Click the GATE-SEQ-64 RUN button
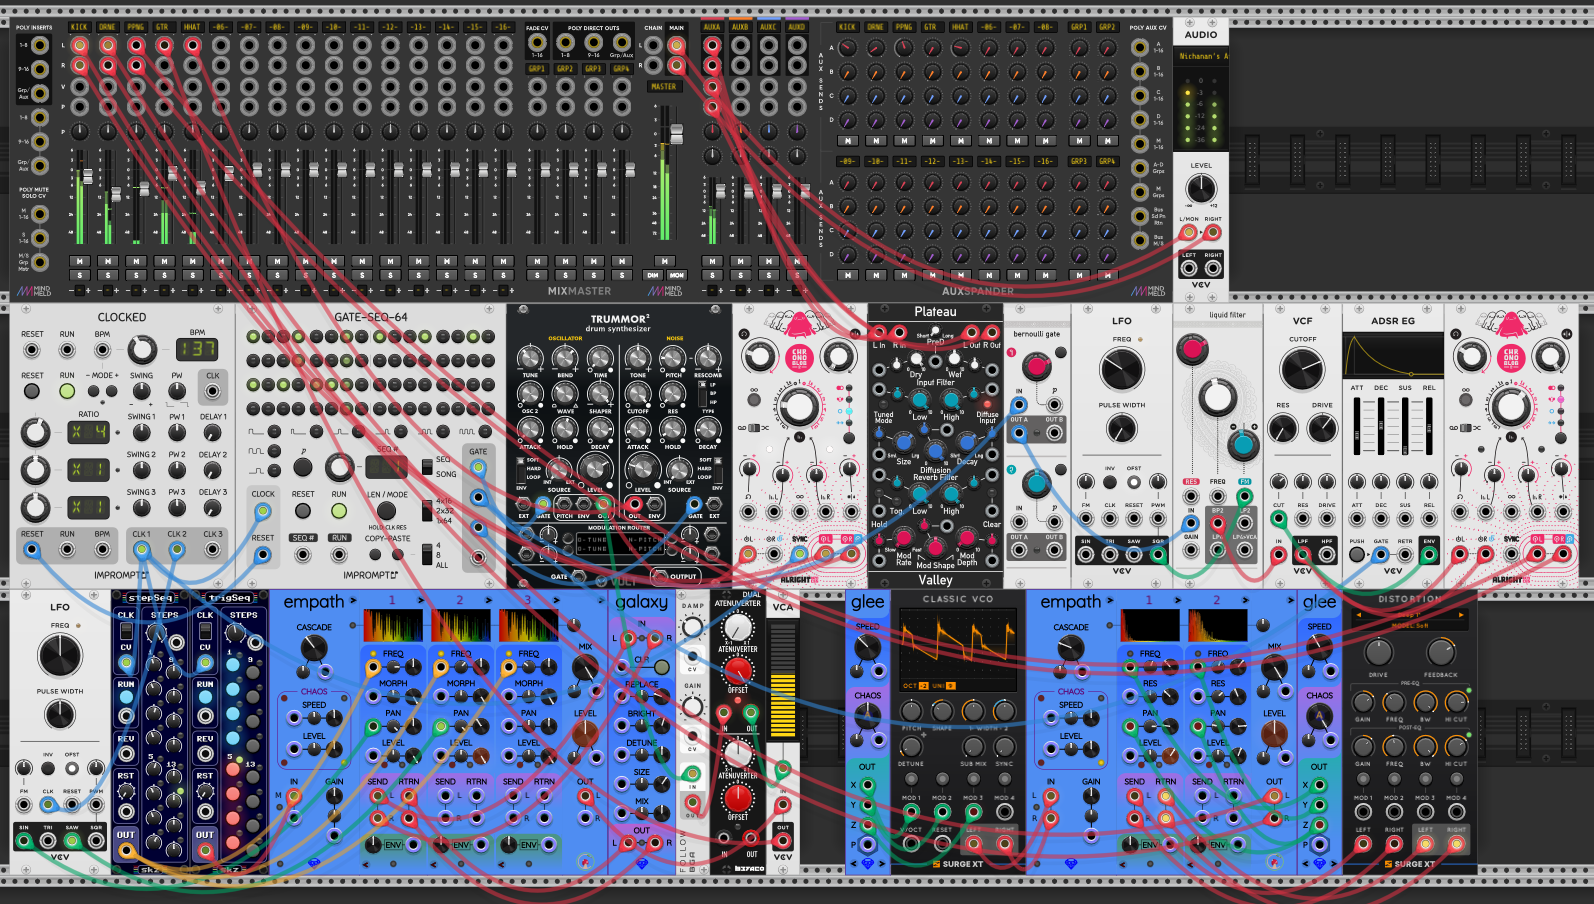The height and width of the screenshot is (904, 1594). 339,511
